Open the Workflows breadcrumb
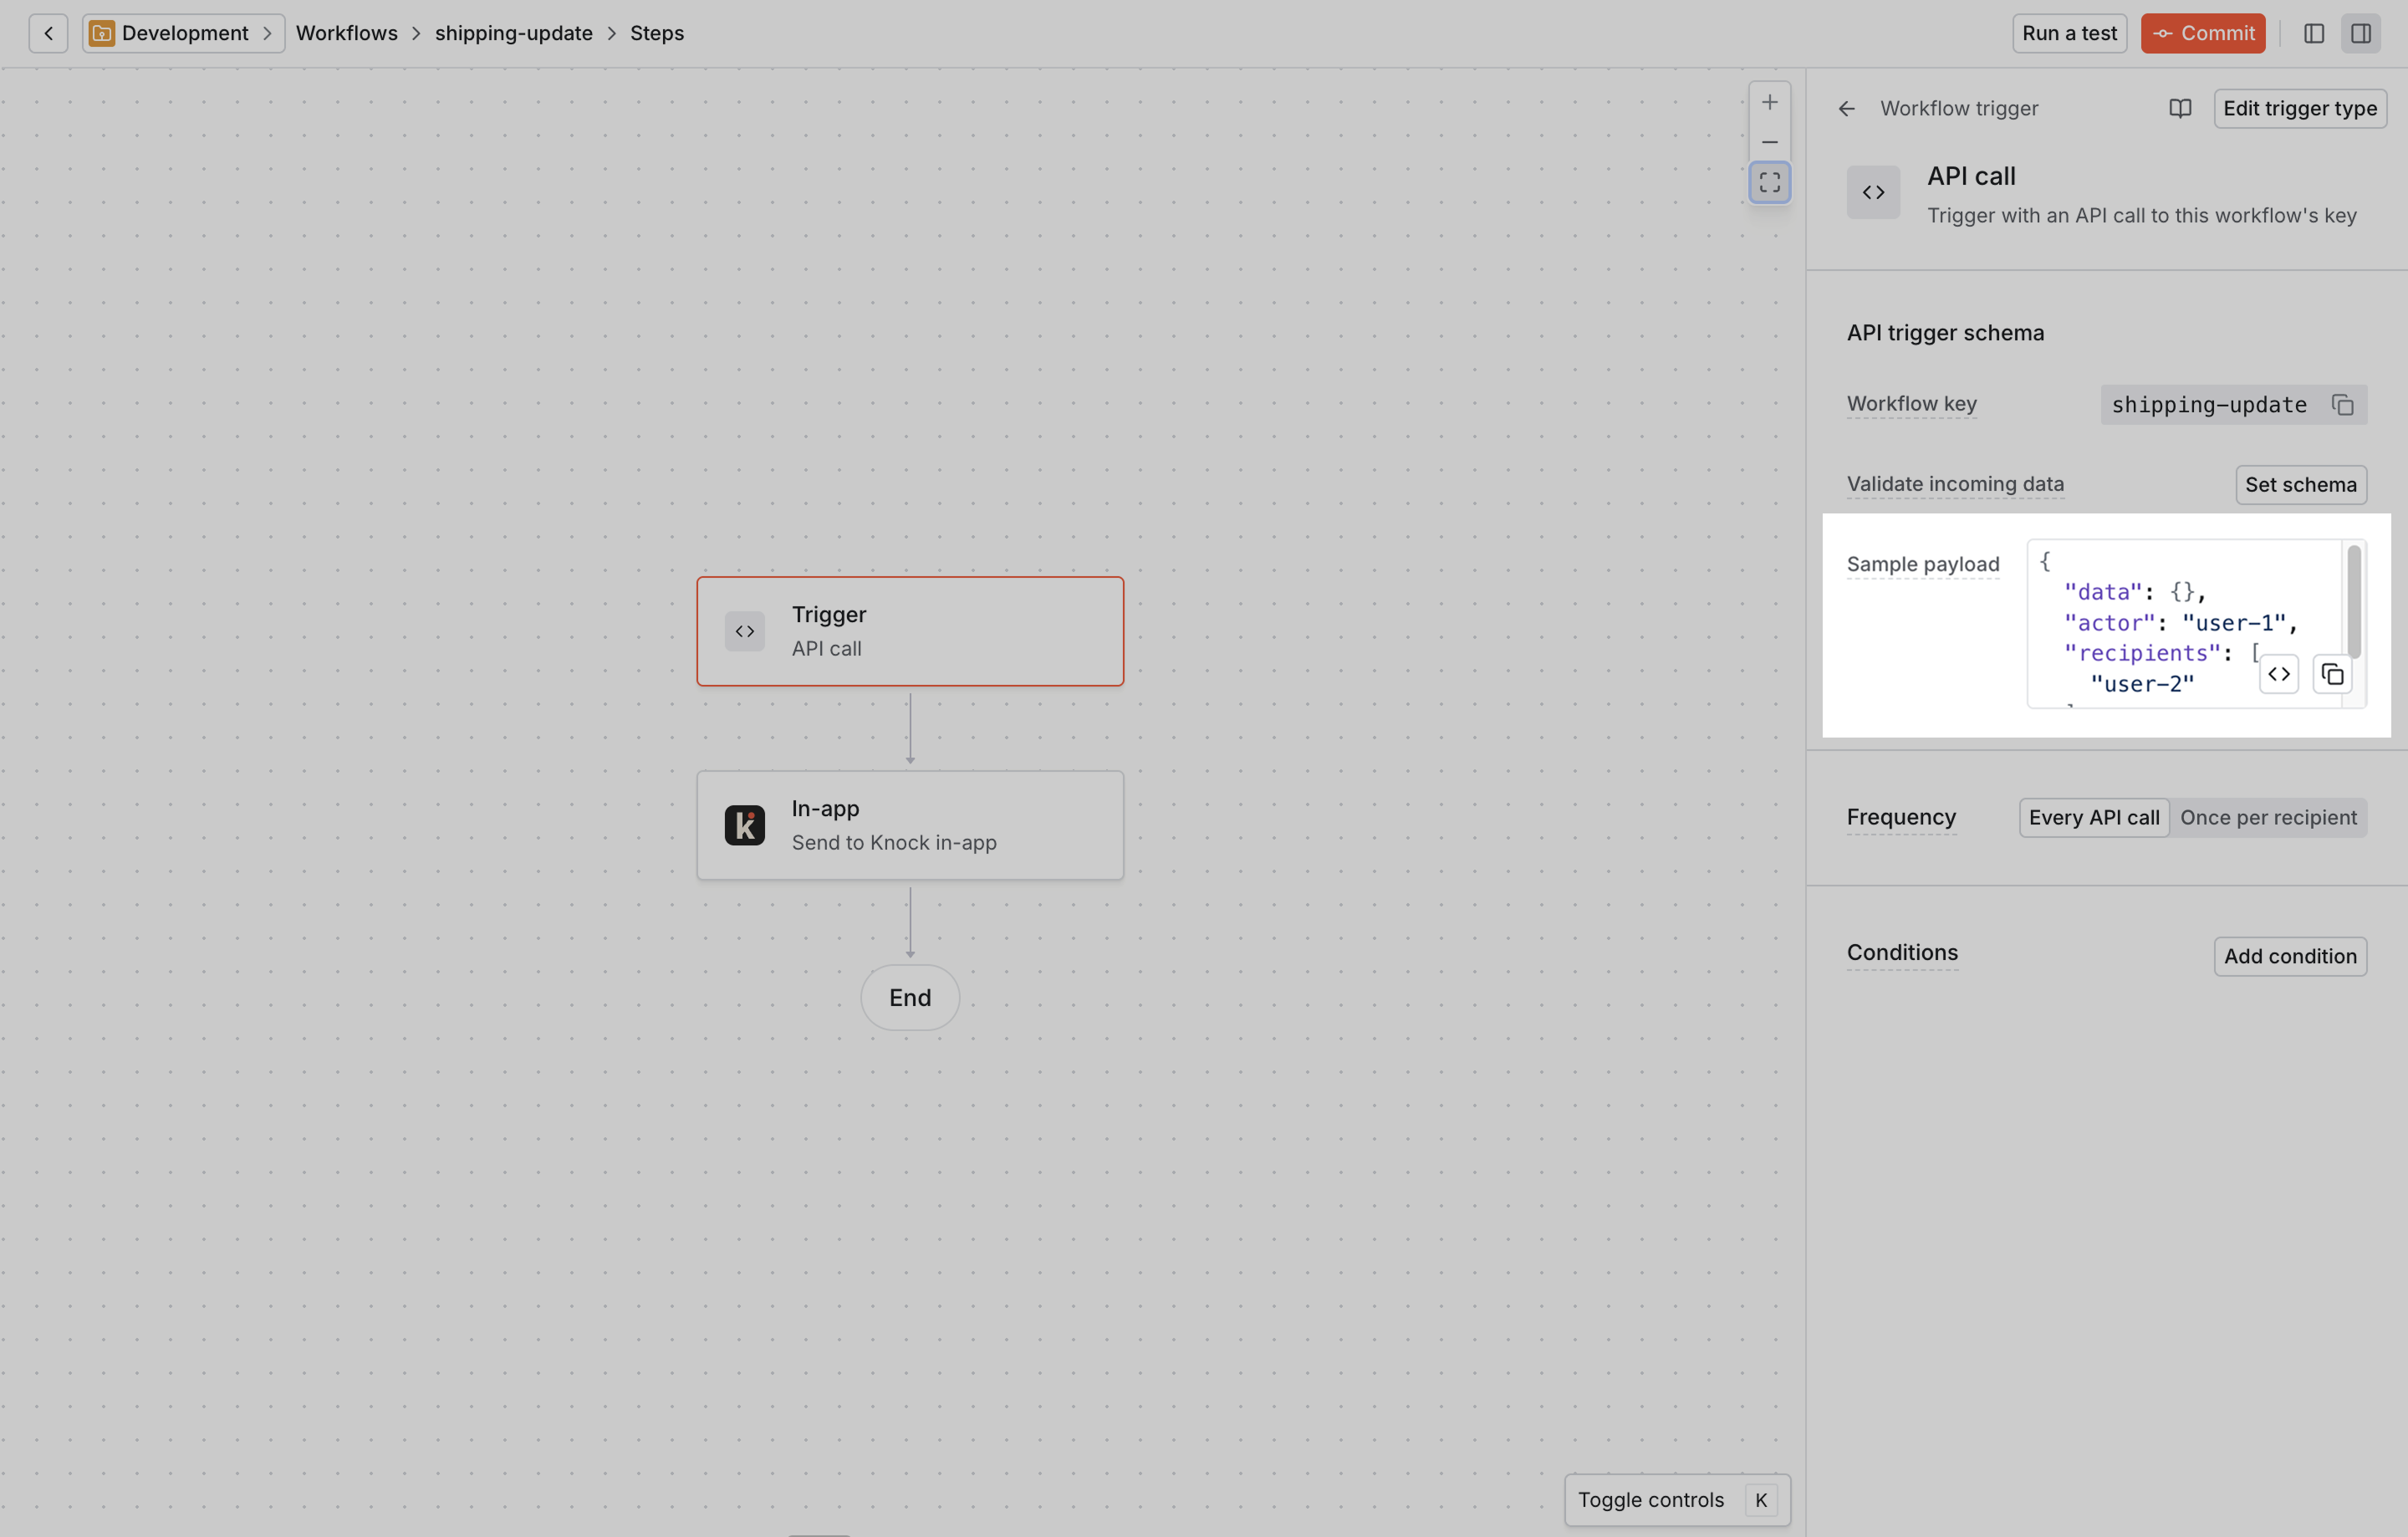 pos(346,33)
